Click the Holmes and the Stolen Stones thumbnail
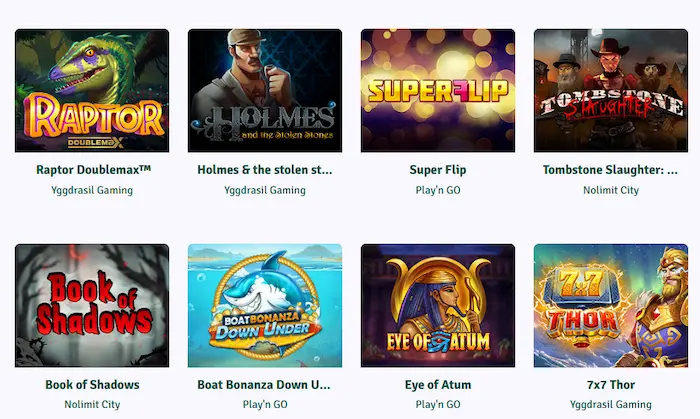 (x=265, y=91)
